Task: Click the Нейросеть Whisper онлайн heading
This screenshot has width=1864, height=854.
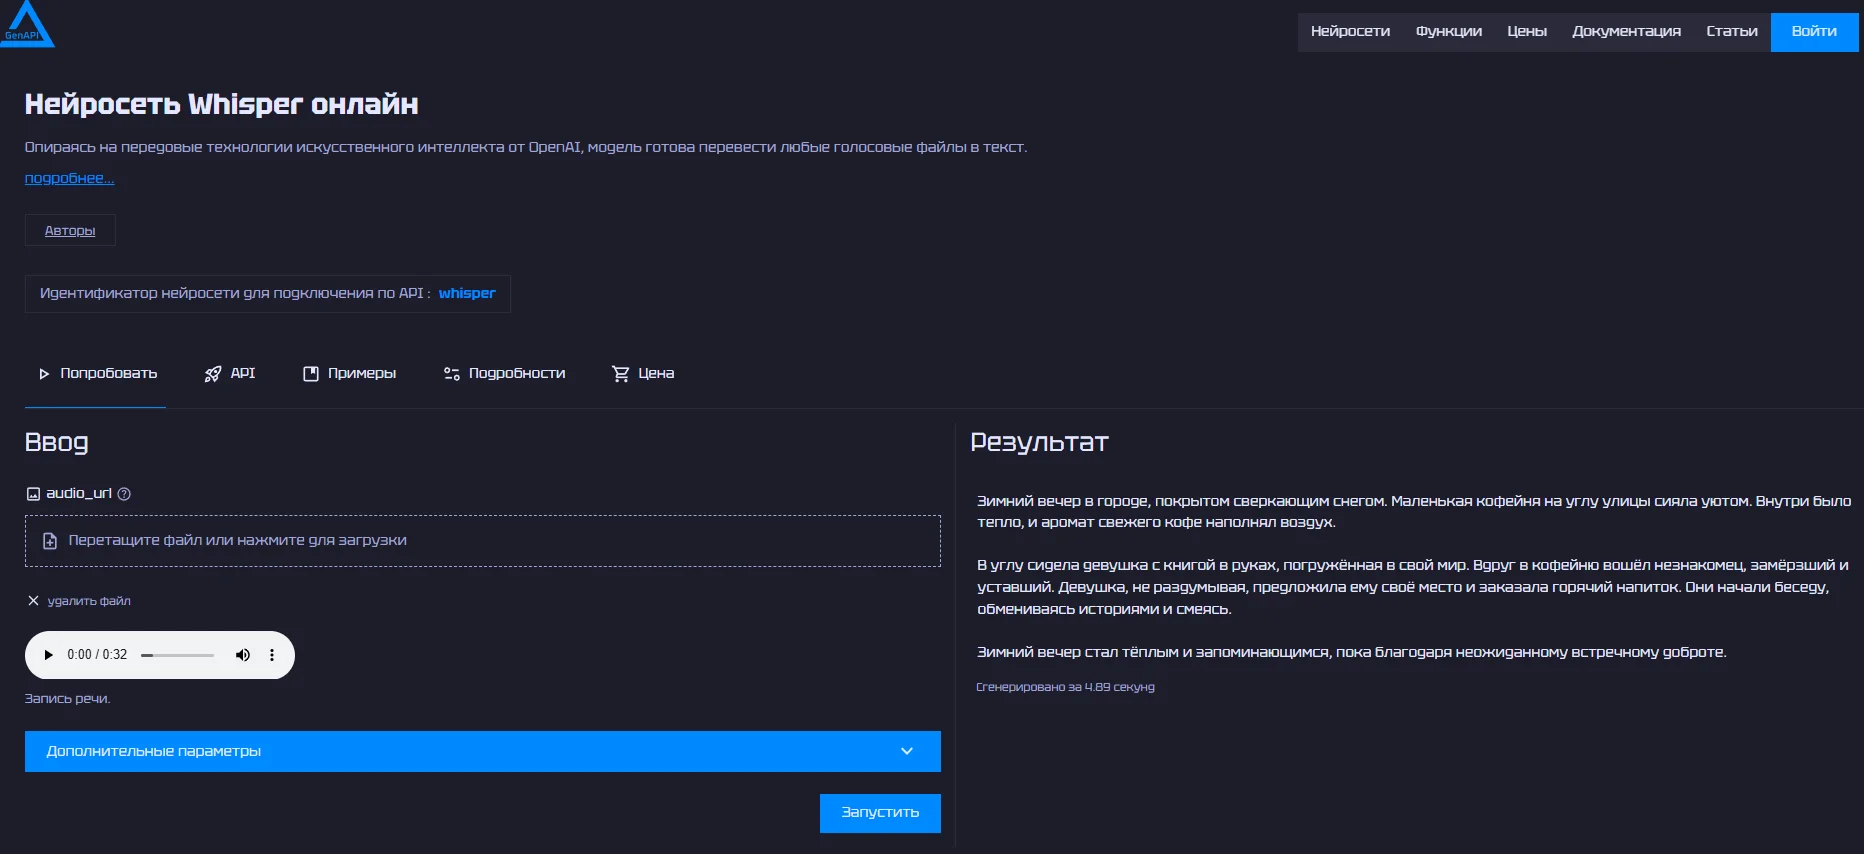Action: coord(221,104)
